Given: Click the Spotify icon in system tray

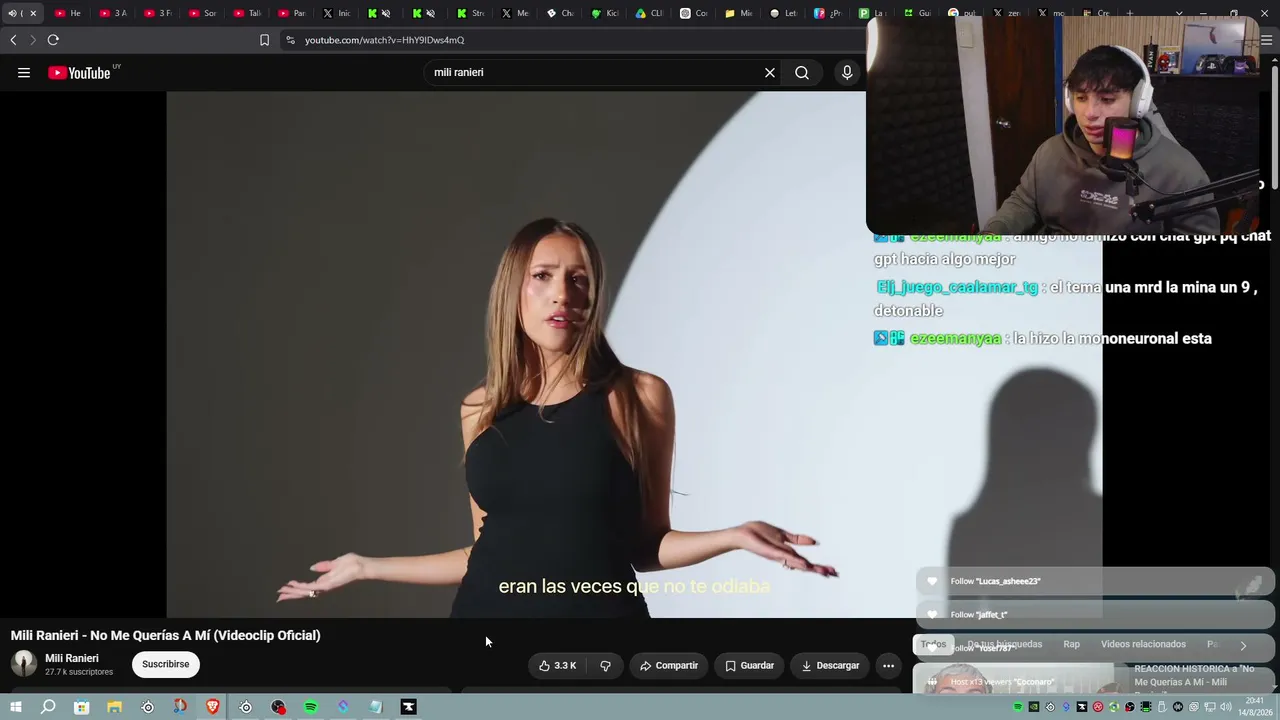Looking at the screenshot, I should point(1018,707).
